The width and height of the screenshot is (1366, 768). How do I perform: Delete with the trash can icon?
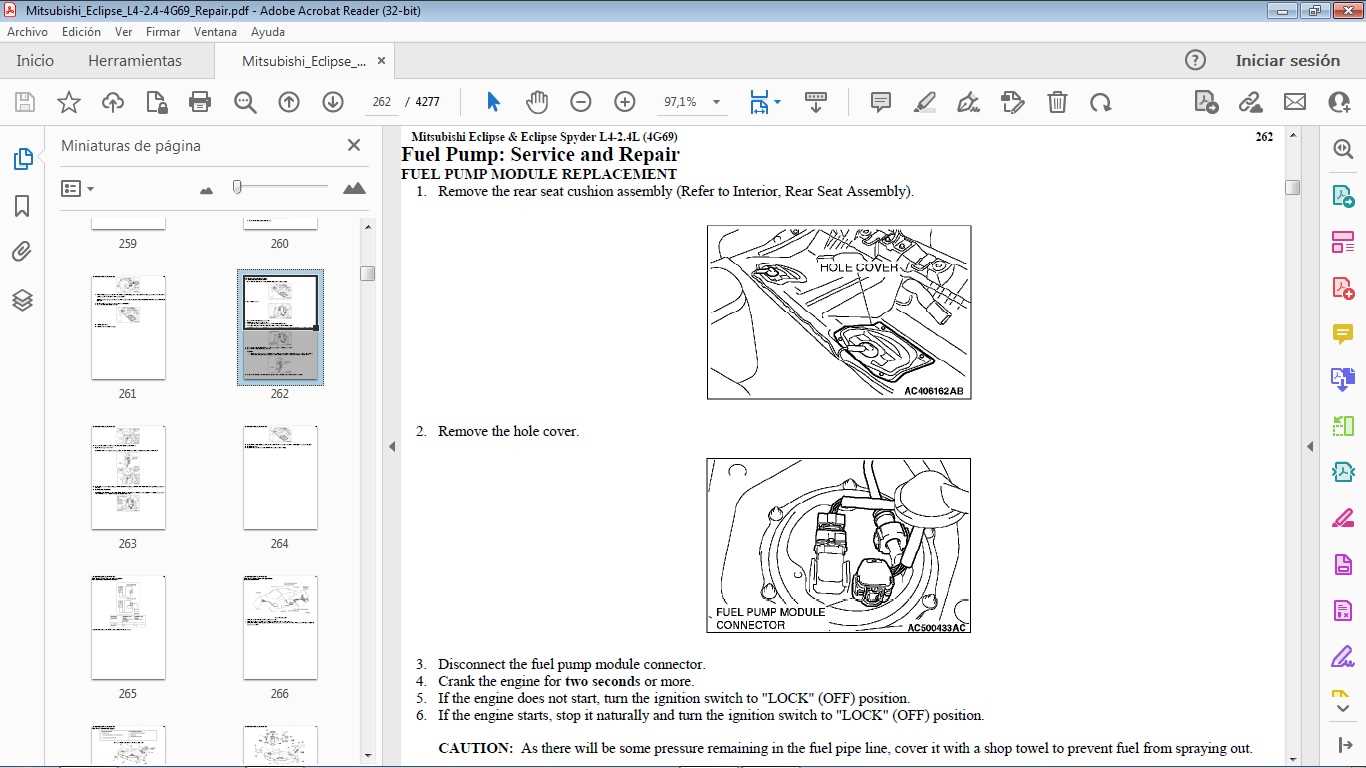click(x=1057, y=102)
